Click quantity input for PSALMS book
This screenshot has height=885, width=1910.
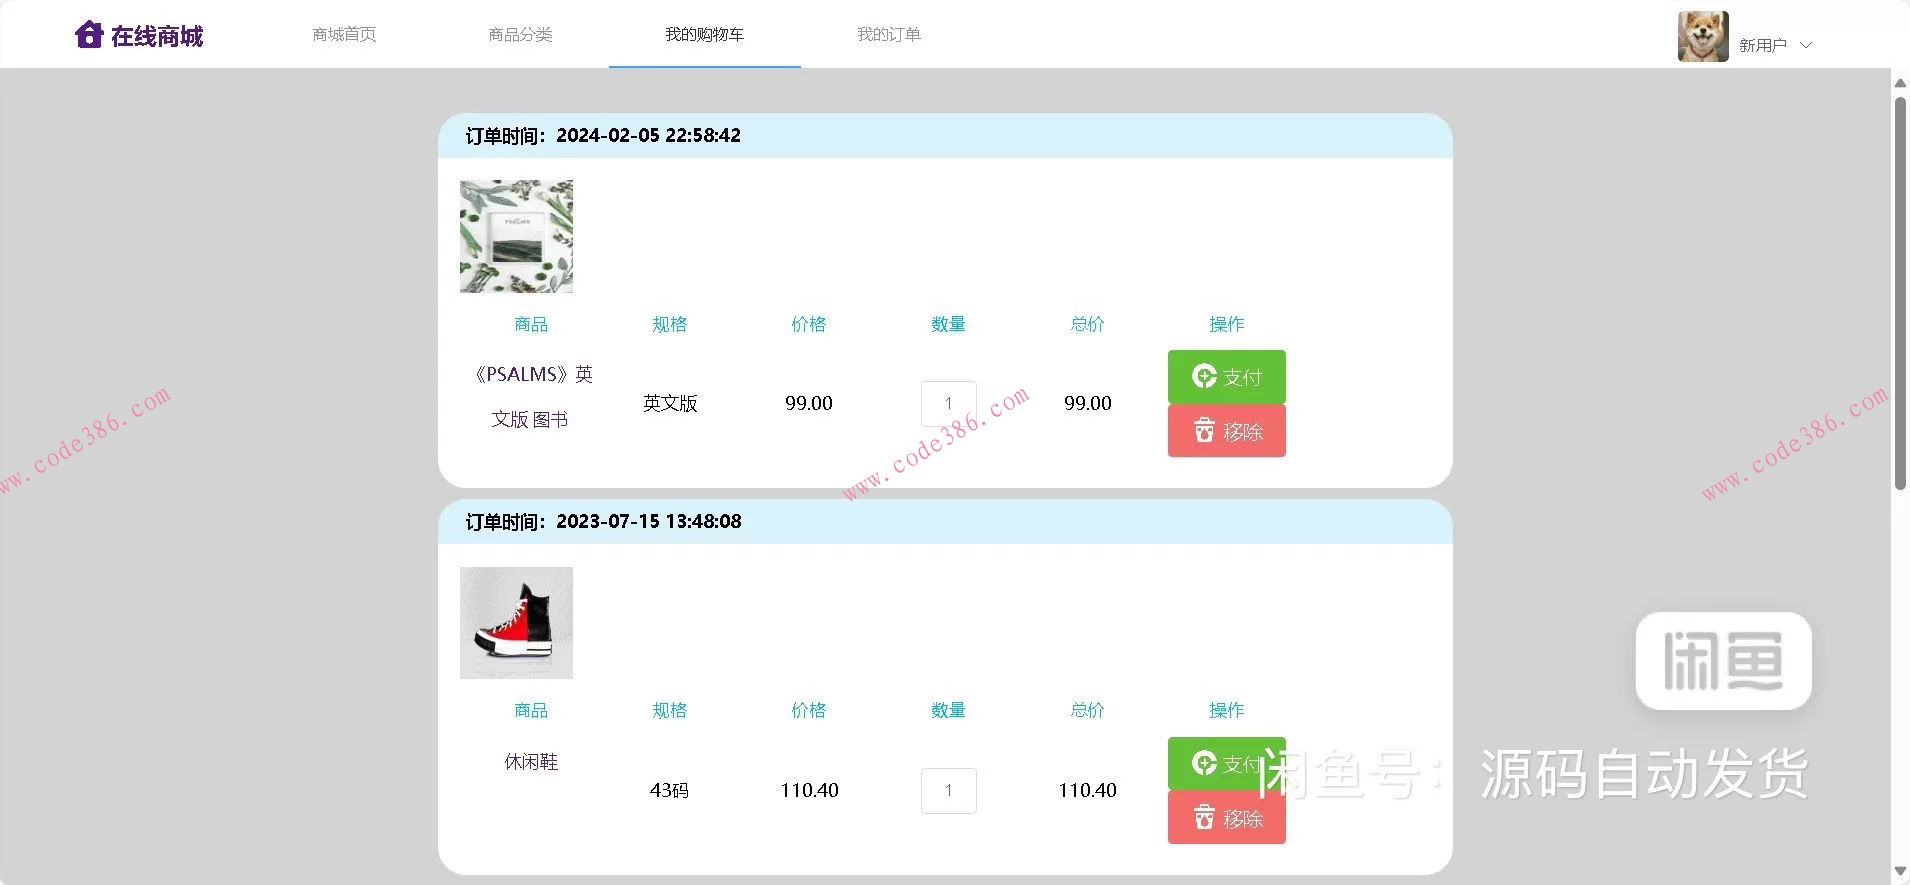948,403
